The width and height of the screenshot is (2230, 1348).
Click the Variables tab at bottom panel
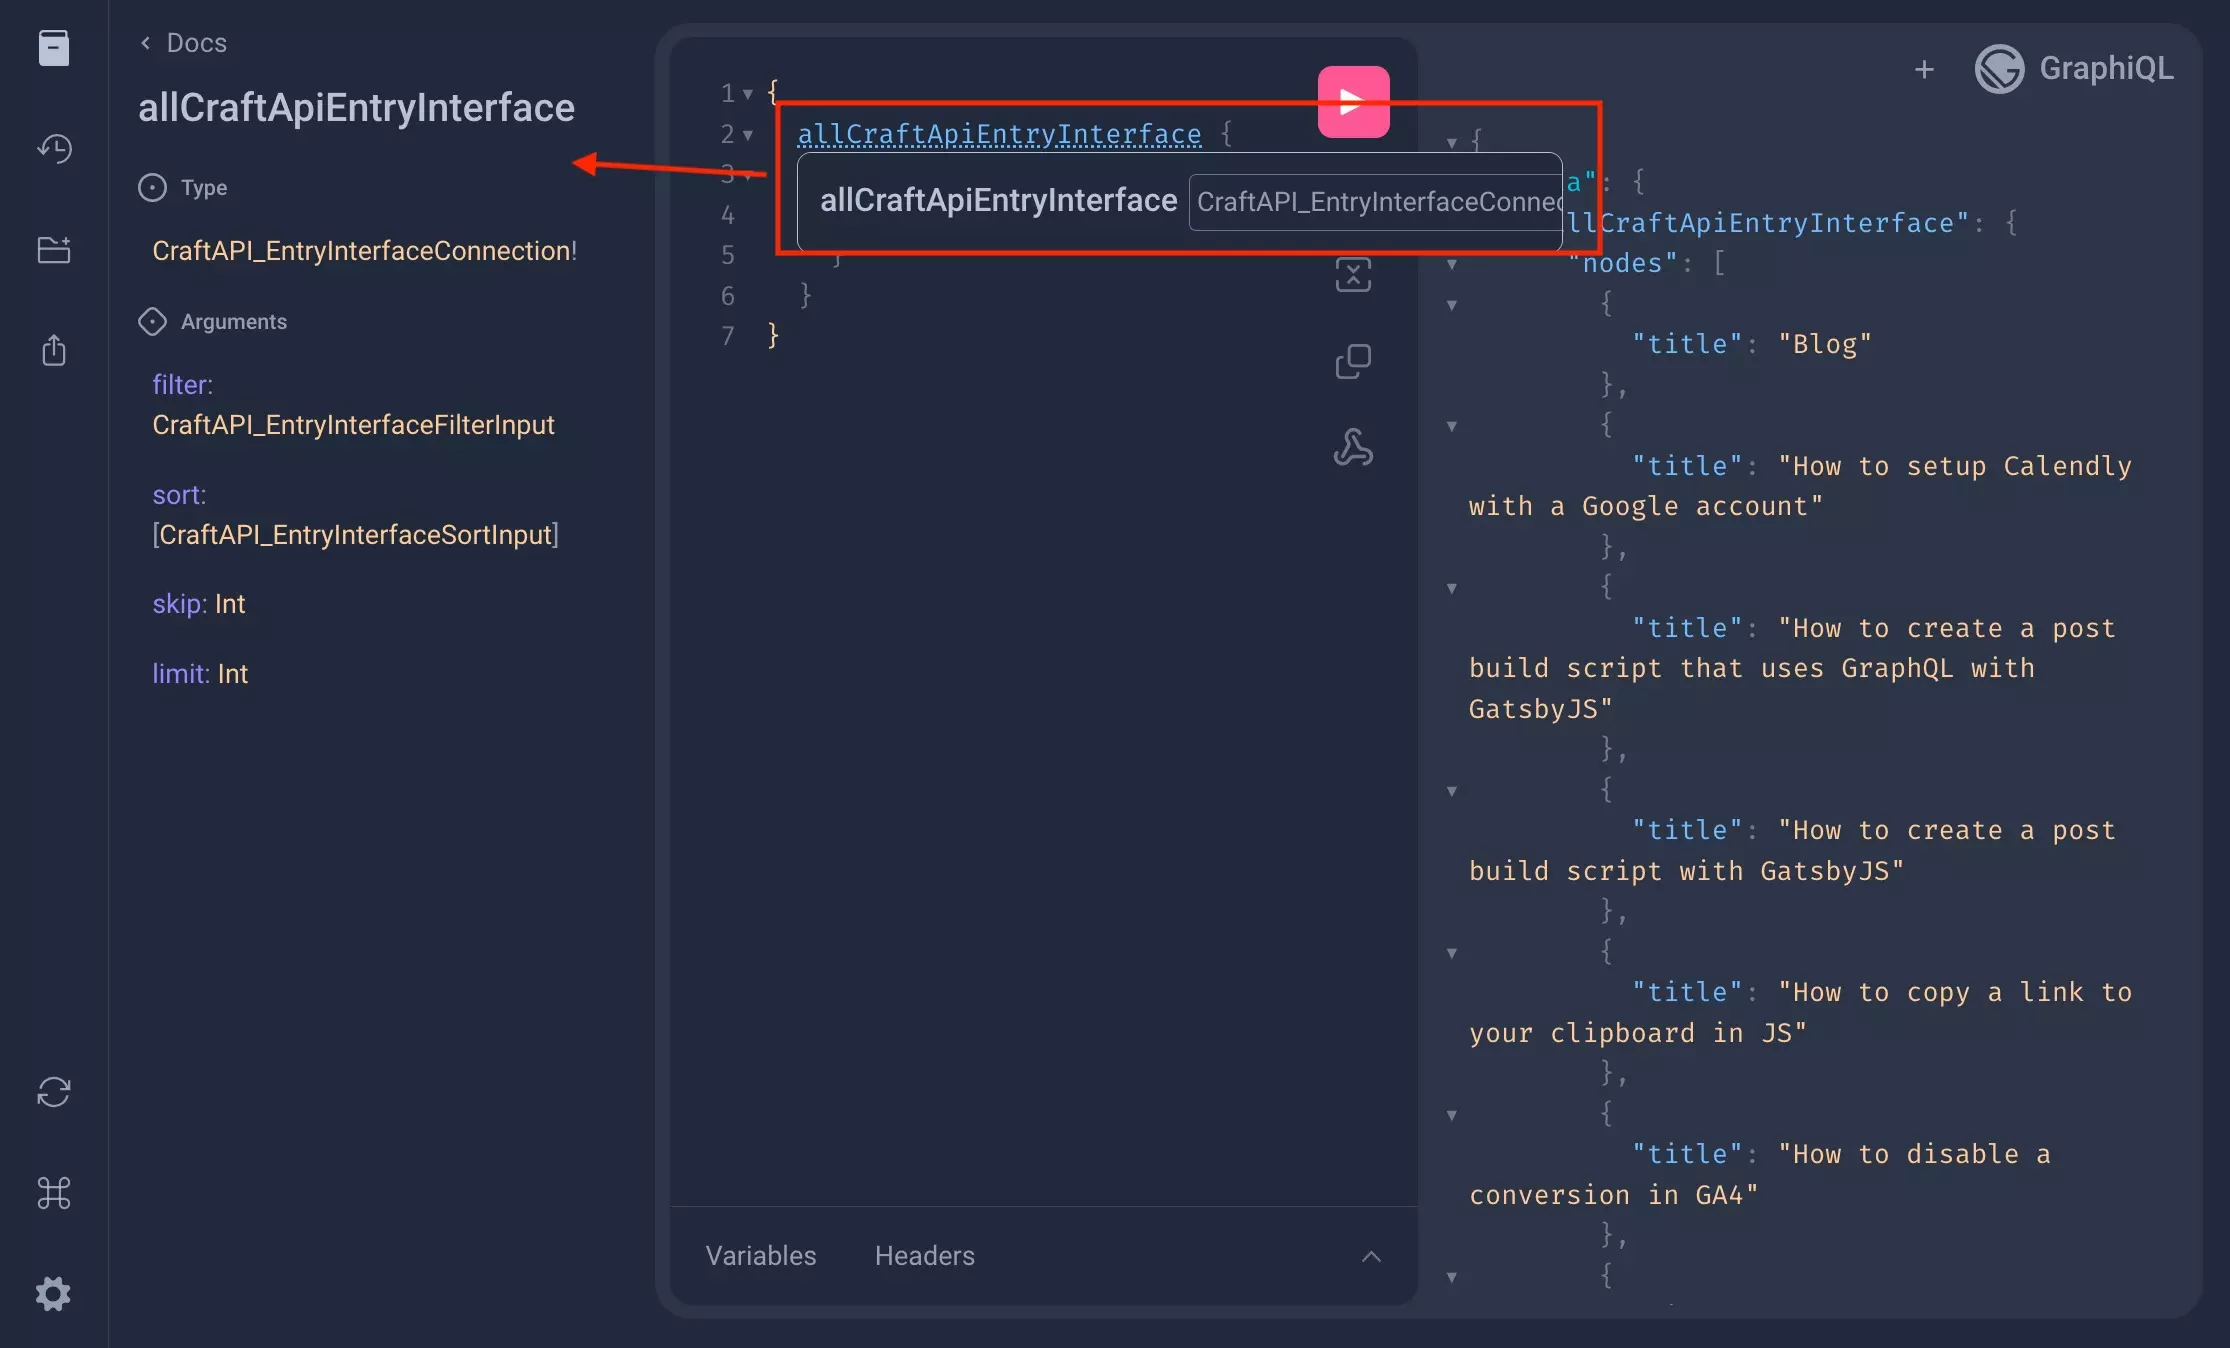tap(761, 1254)
